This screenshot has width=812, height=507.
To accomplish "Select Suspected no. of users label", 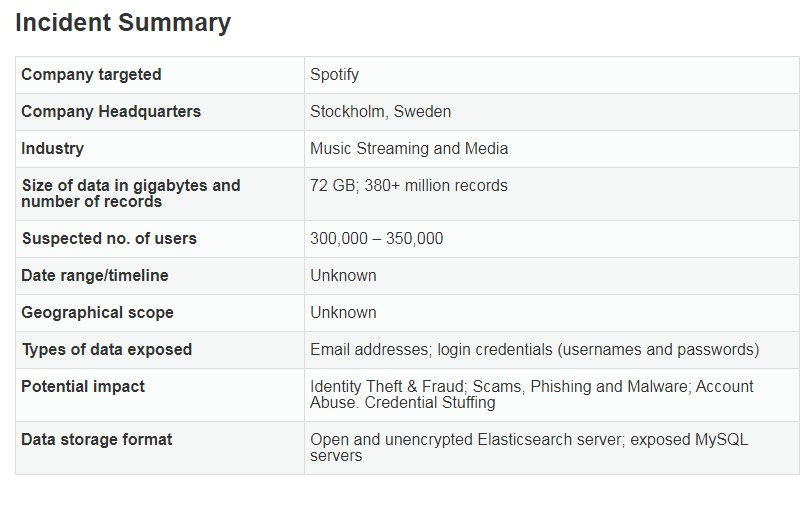I will tap(109, 238).
